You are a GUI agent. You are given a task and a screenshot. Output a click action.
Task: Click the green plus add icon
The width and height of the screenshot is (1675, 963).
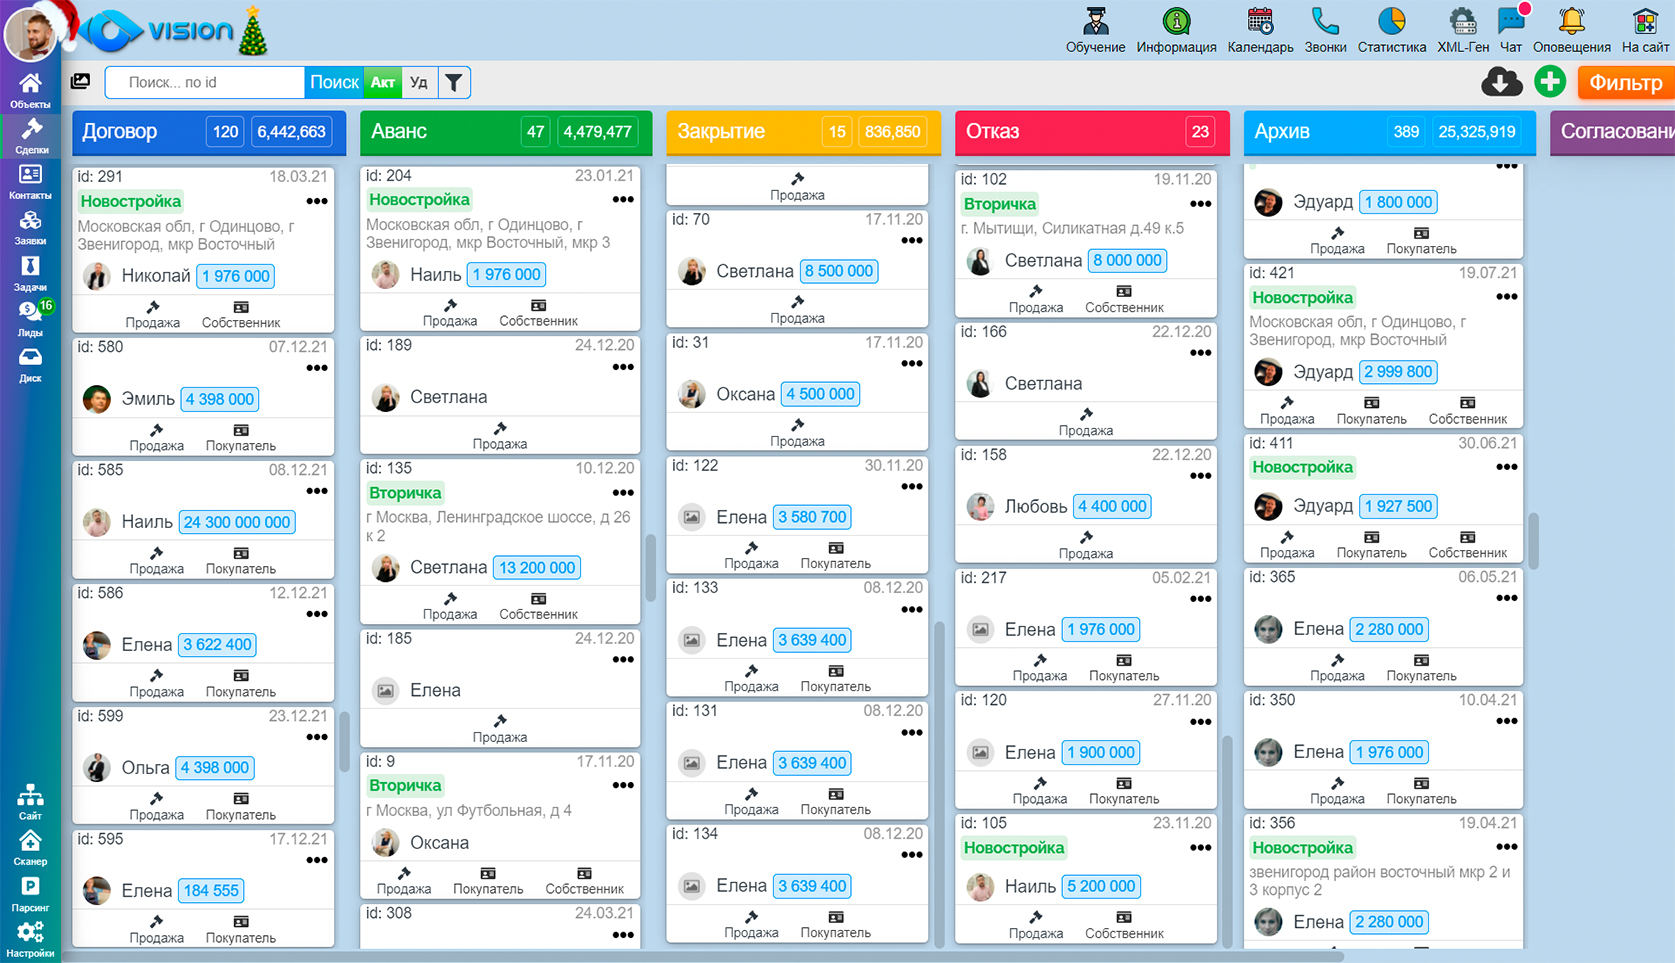point(1550,82)
